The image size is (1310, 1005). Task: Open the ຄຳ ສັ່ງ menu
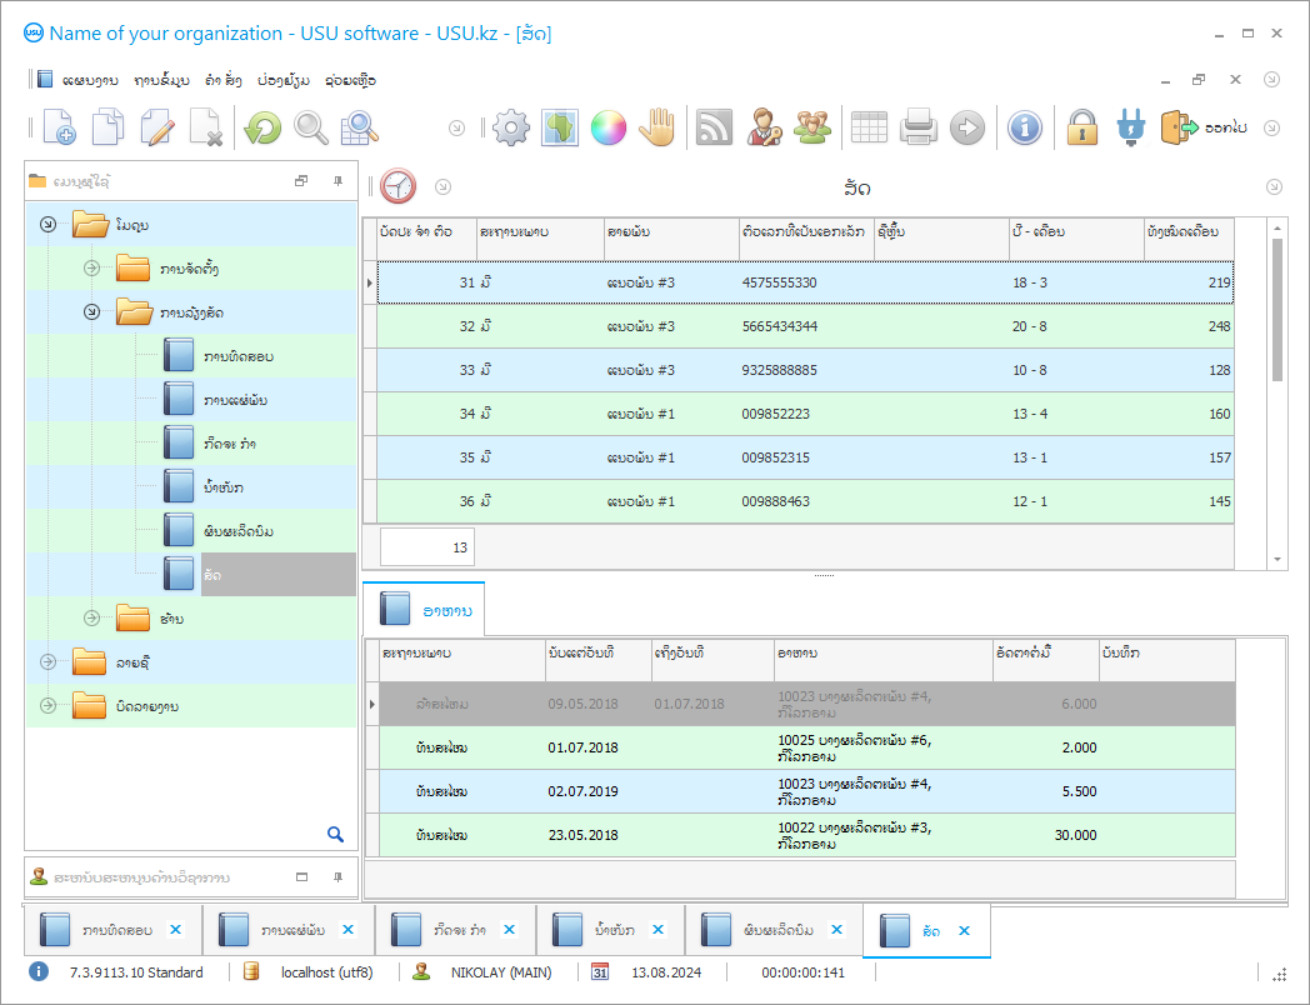[x=223, y=80]
